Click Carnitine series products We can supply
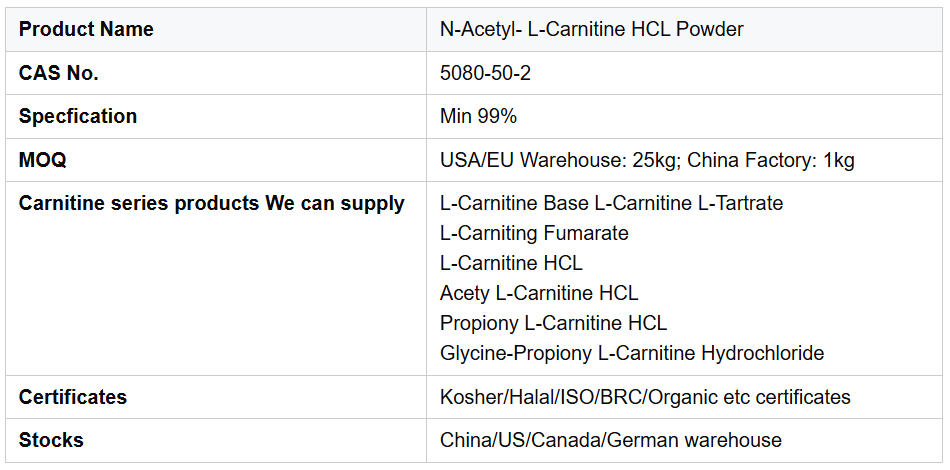This screenshot has height=470, width=950. coord(211,203)
